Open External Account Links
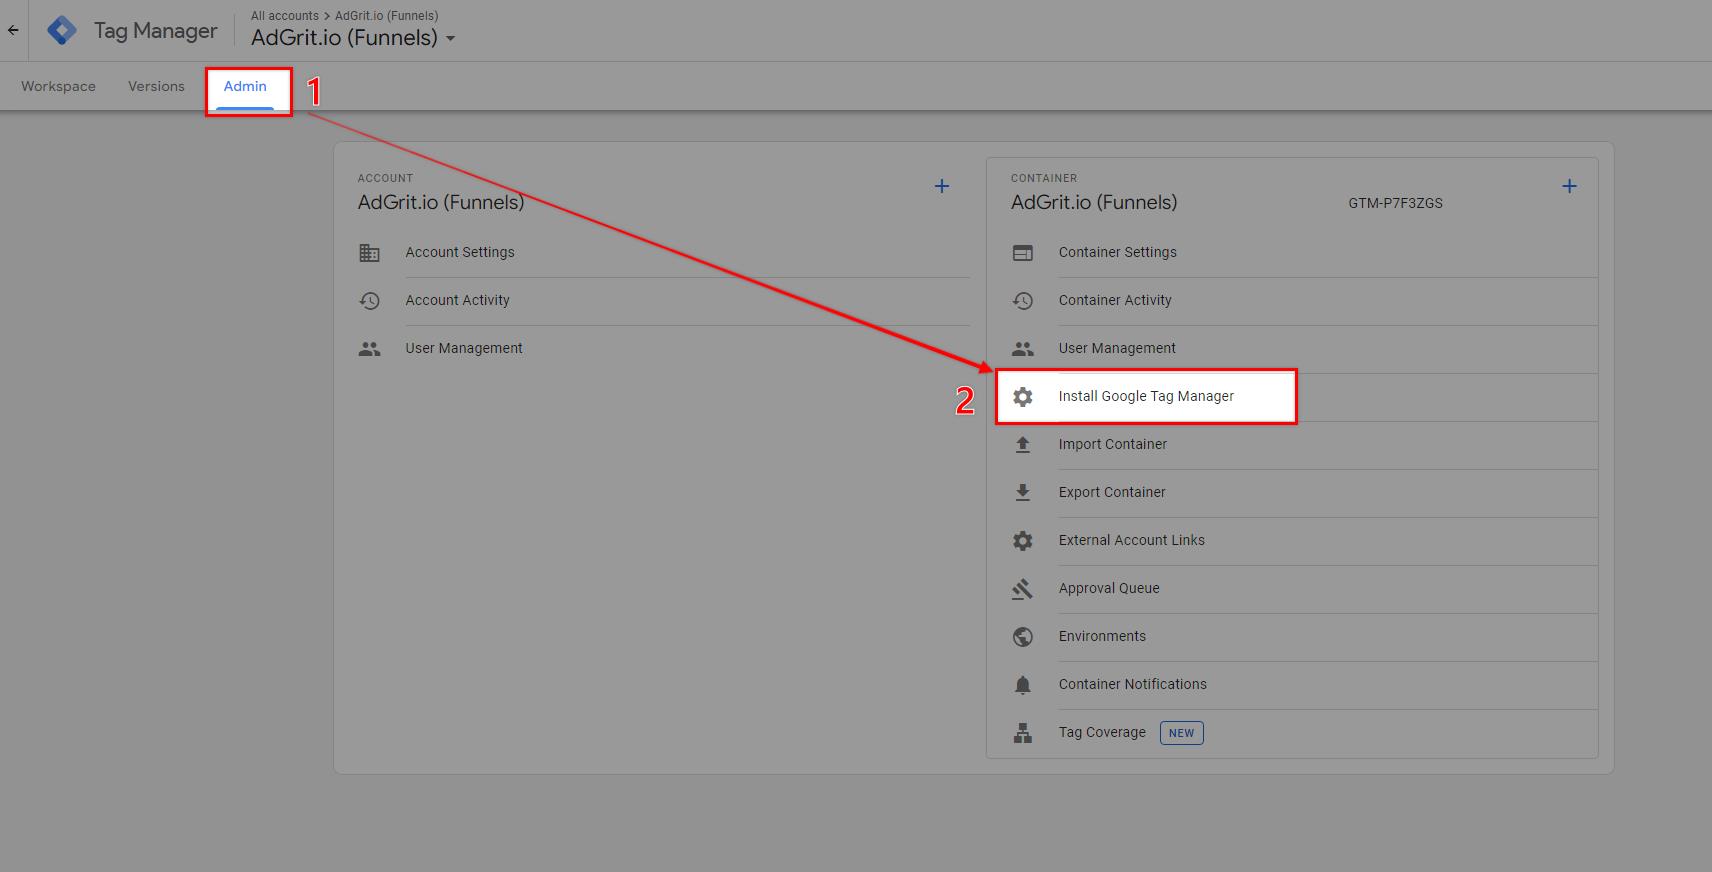Screen dimensions: 1712x872 [x=1132, y=540]
